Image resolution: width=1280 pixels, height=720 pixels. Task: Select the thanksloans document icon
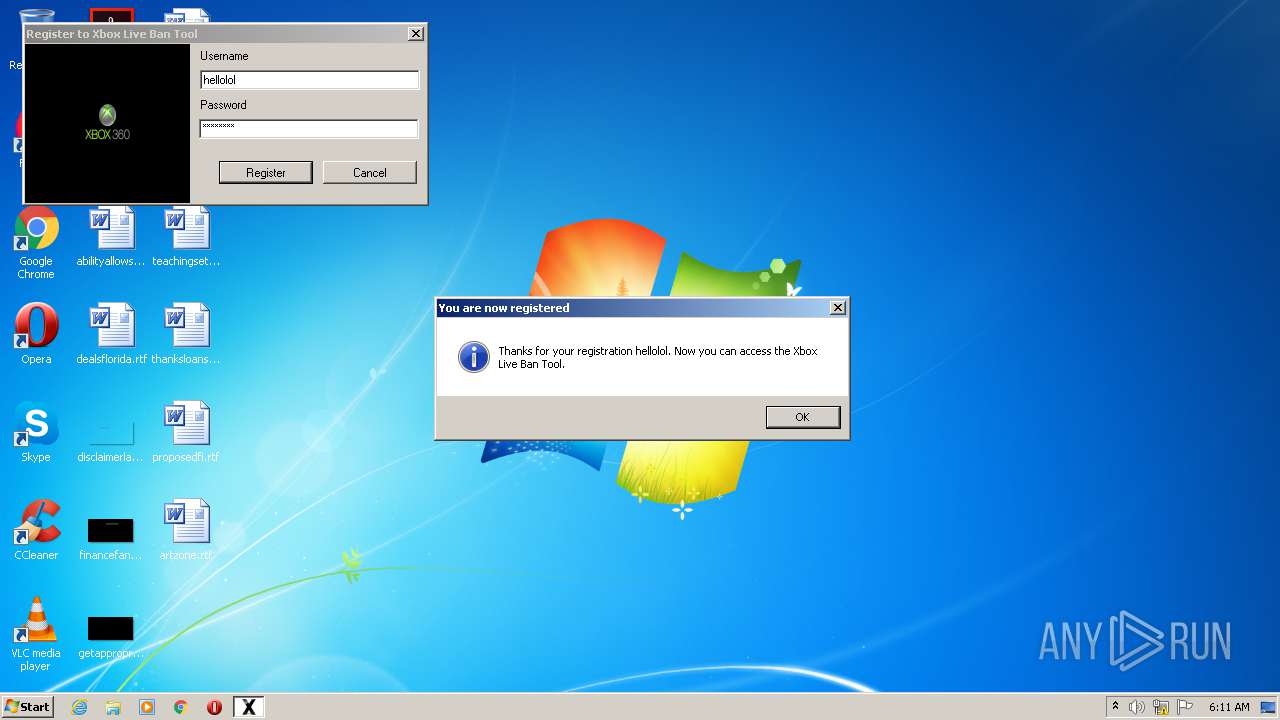click(x=186, y=334)
